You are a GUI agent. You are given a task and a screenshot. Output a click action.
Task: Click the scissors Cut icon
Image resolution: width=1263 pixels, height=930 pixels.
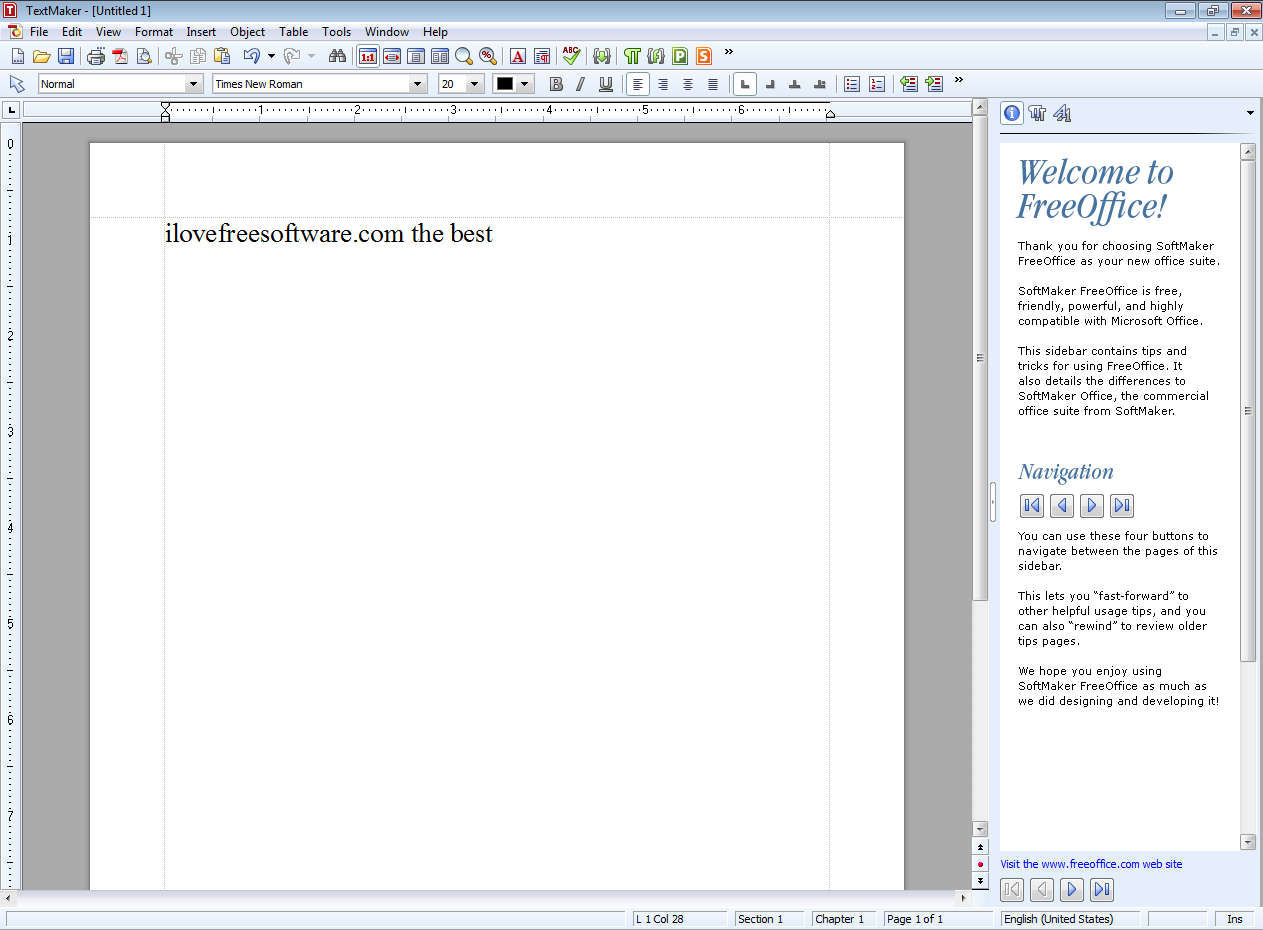pos(174,56)
